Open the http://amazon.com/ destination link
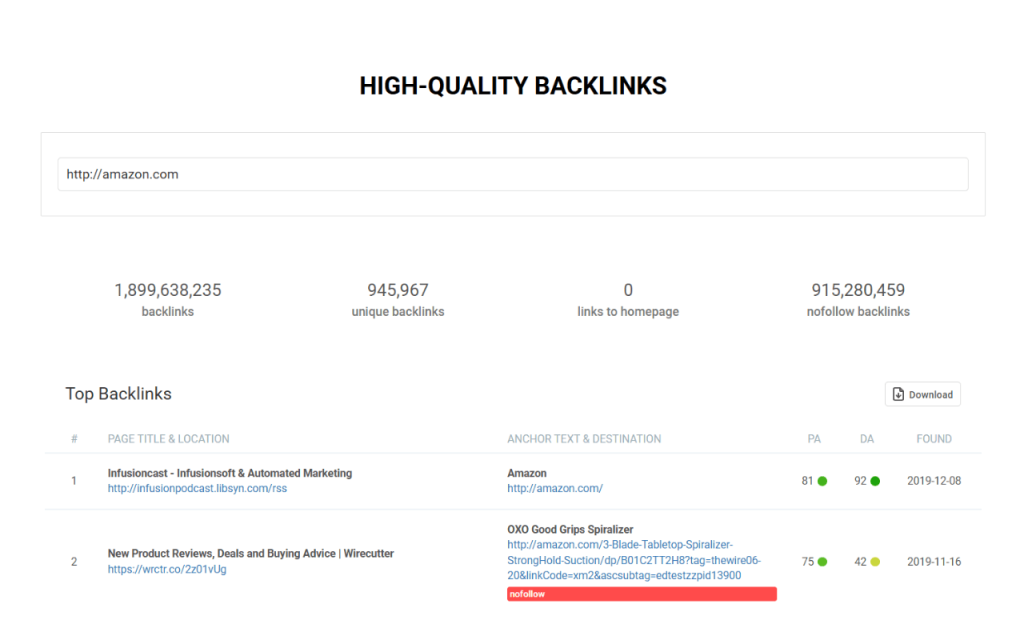Image resolution: width=1024 pixels, height=640 pixels. (556, 489)
